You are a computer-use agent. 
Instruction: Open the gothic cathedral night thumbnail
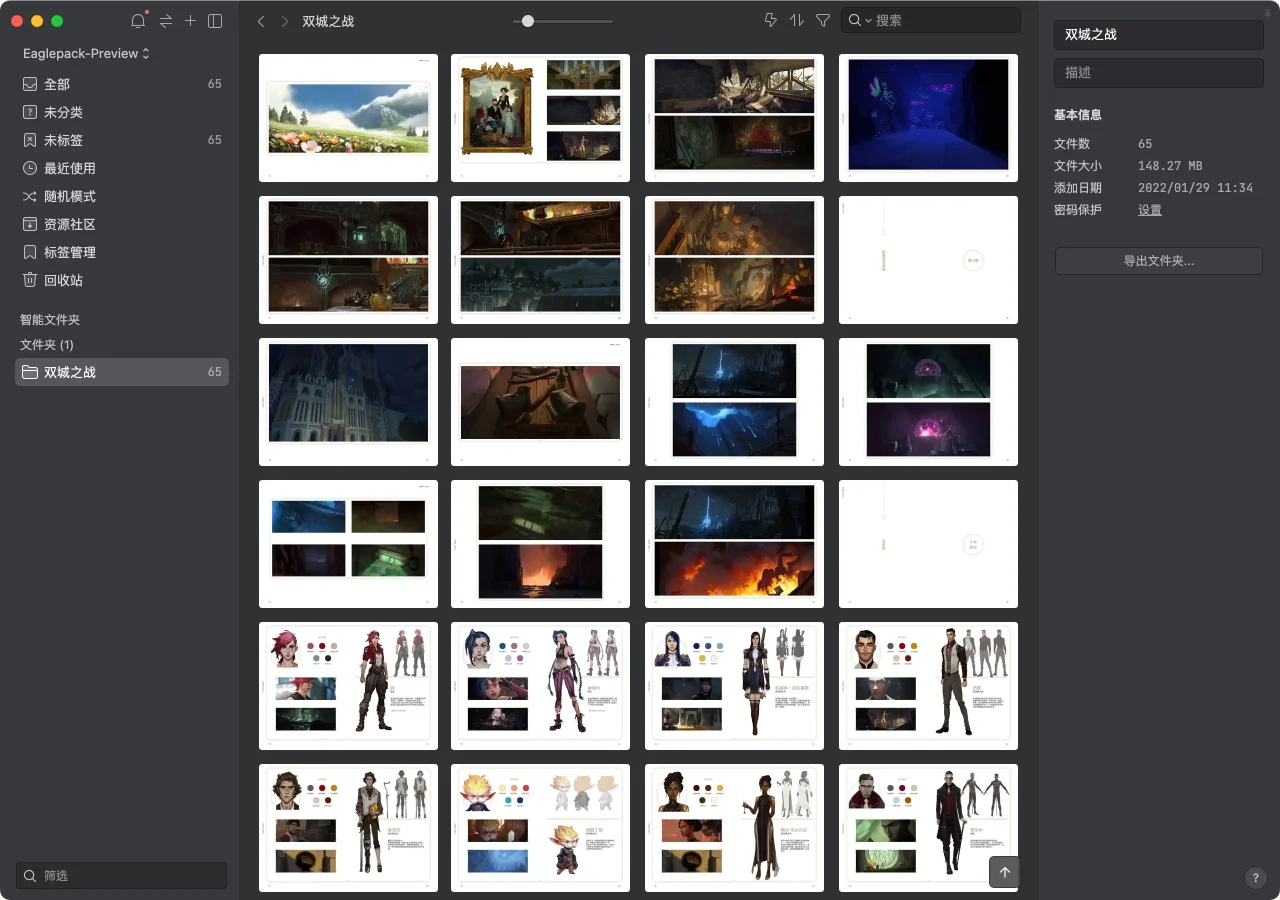348,402
